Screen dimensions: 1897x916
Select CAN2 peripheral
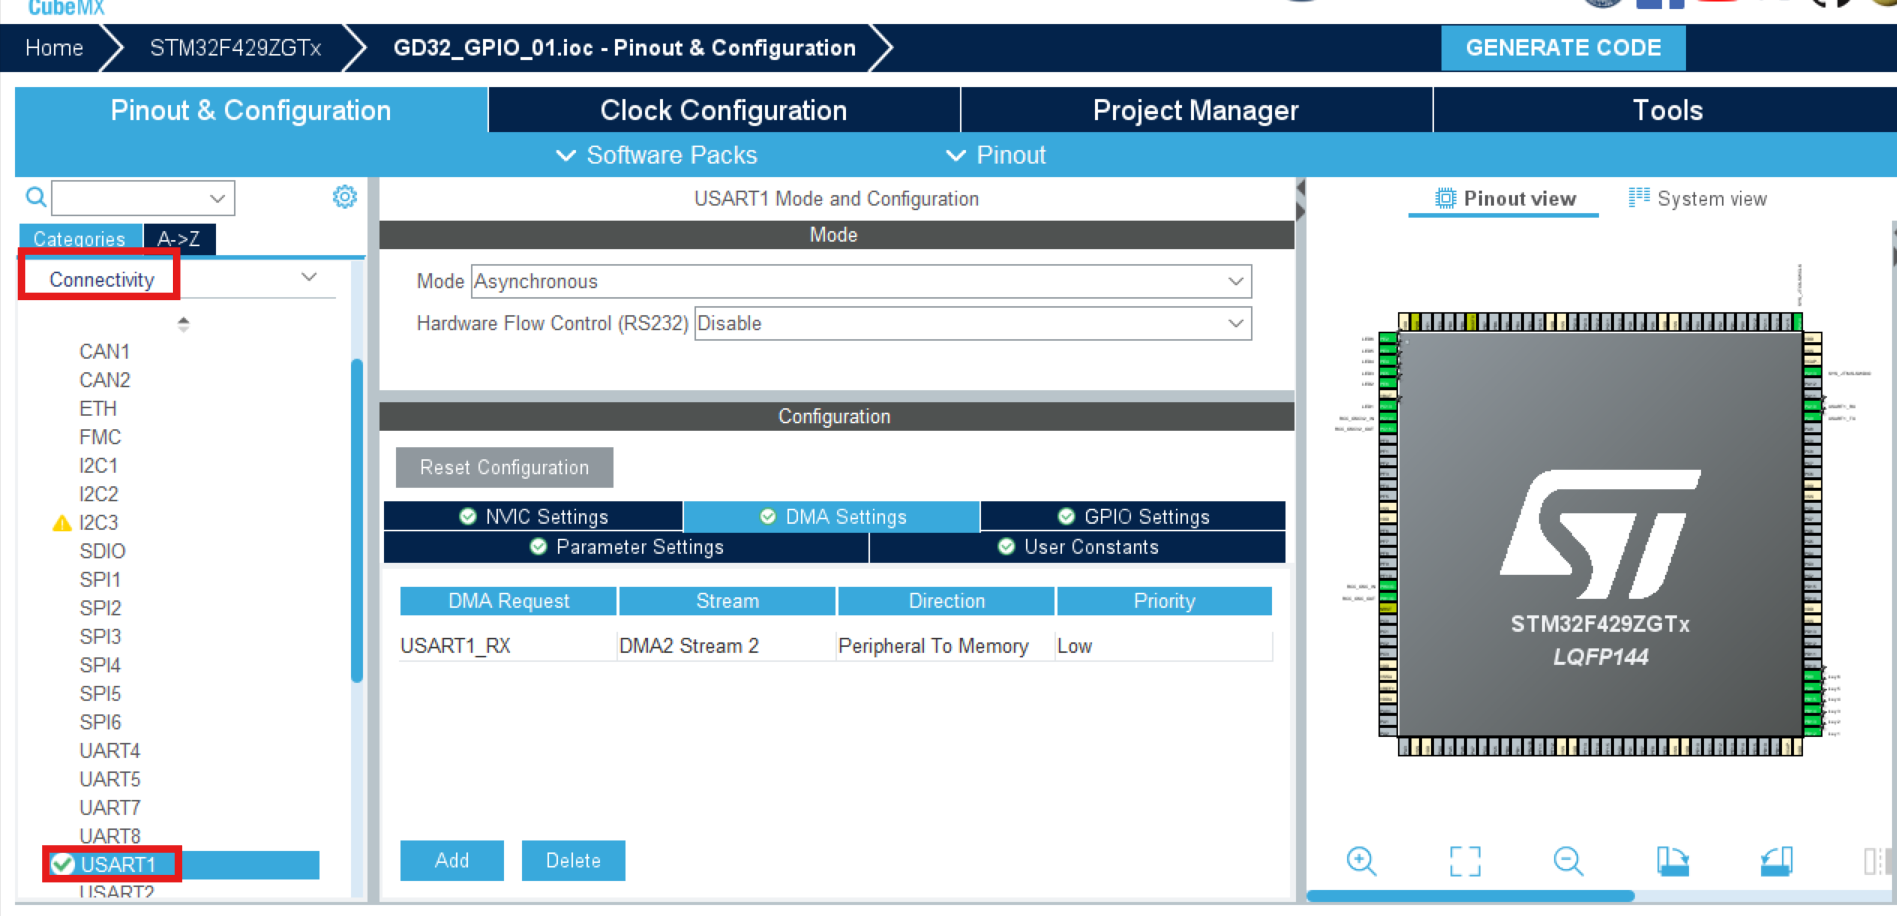point(105,380)
